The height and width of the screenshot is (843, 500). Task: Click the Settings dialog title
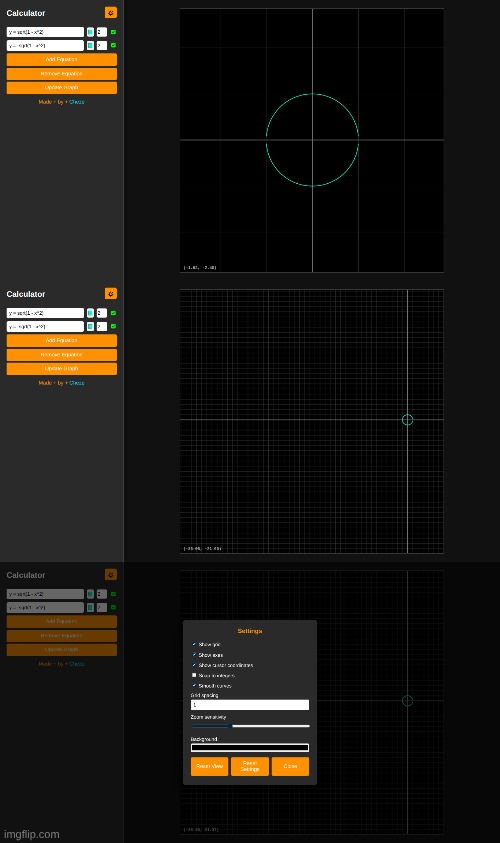[250, 631]
